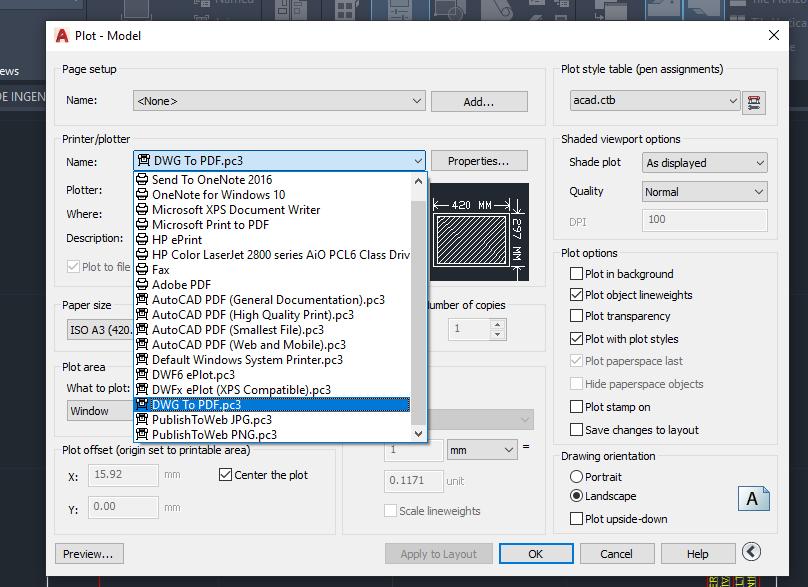The image size is (808, 587).
Task: Click the Add... page setup button
Action: pyautogui.click(x=479, y=102)
